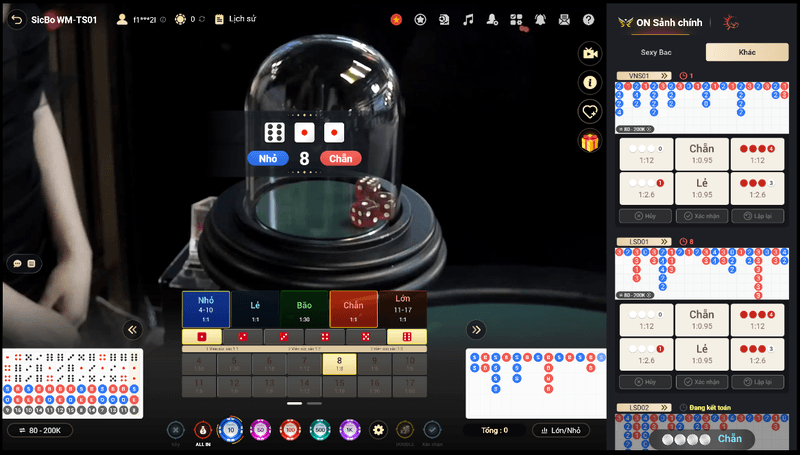The height and width of the screenshot is (455, 800).
Task: Open Lịch sử history
Action: [x=236, y=19]
